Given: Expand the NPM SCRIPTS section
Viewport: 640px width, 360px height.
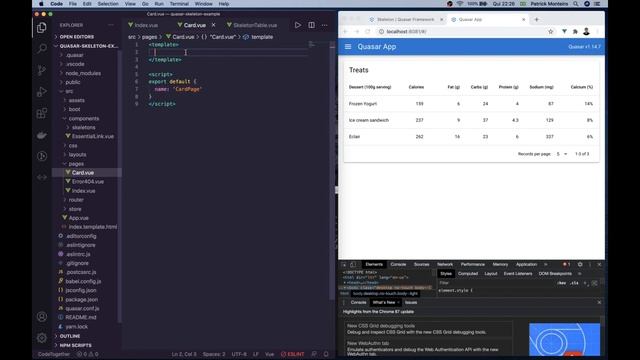Looking at the screenshot, I should coord(76,345).
